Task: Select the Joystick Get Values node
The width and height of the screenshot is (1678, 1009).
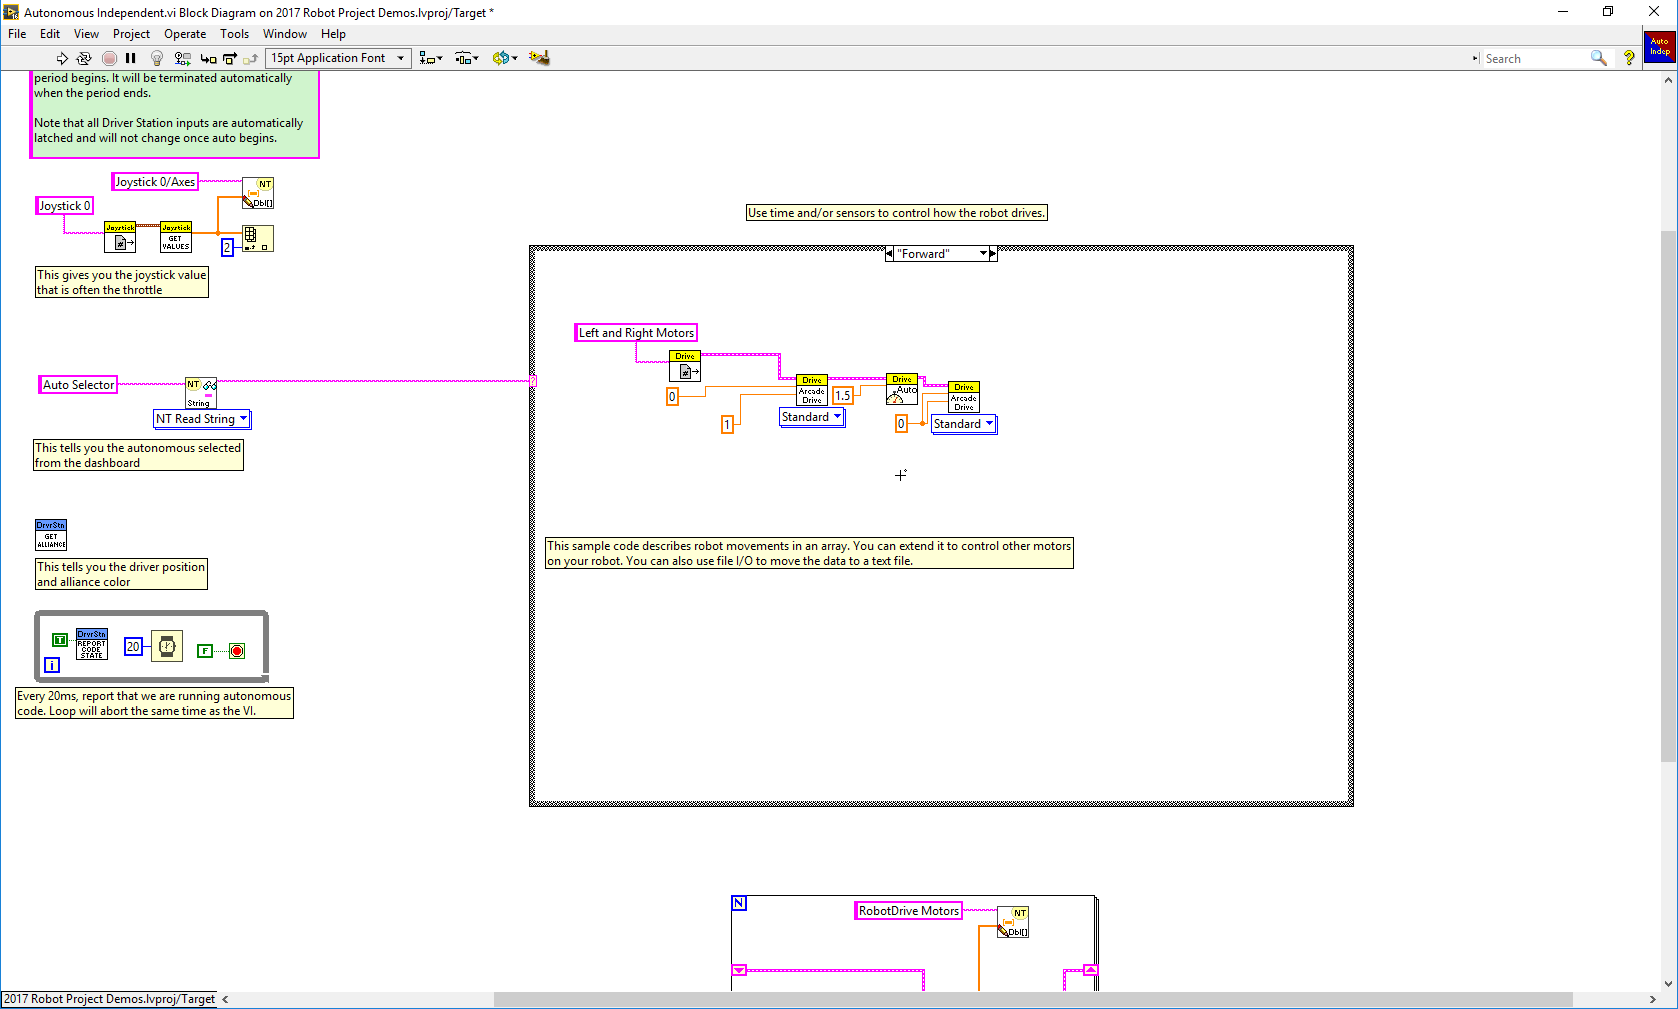Action: tap(176, 238)
